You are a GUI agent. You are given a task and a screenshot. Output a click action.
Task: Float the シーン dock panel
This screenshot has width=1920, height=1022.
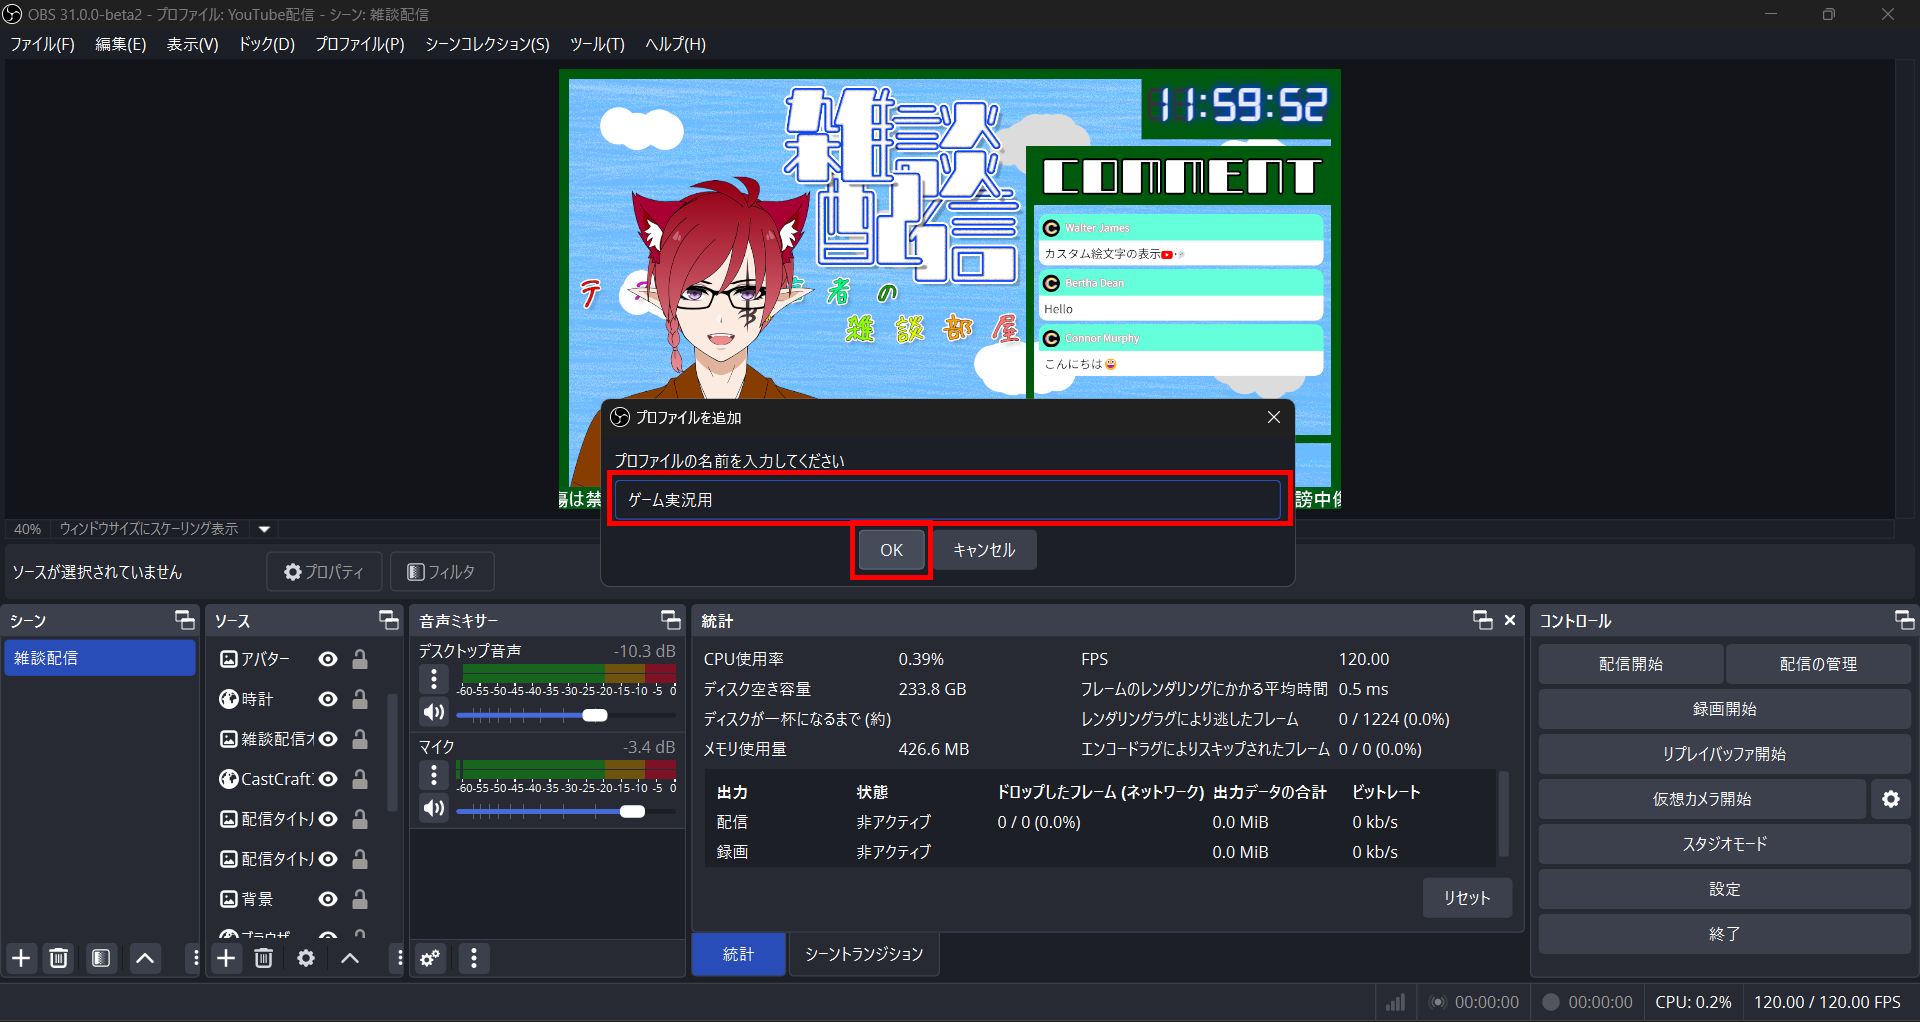(185, 620)
